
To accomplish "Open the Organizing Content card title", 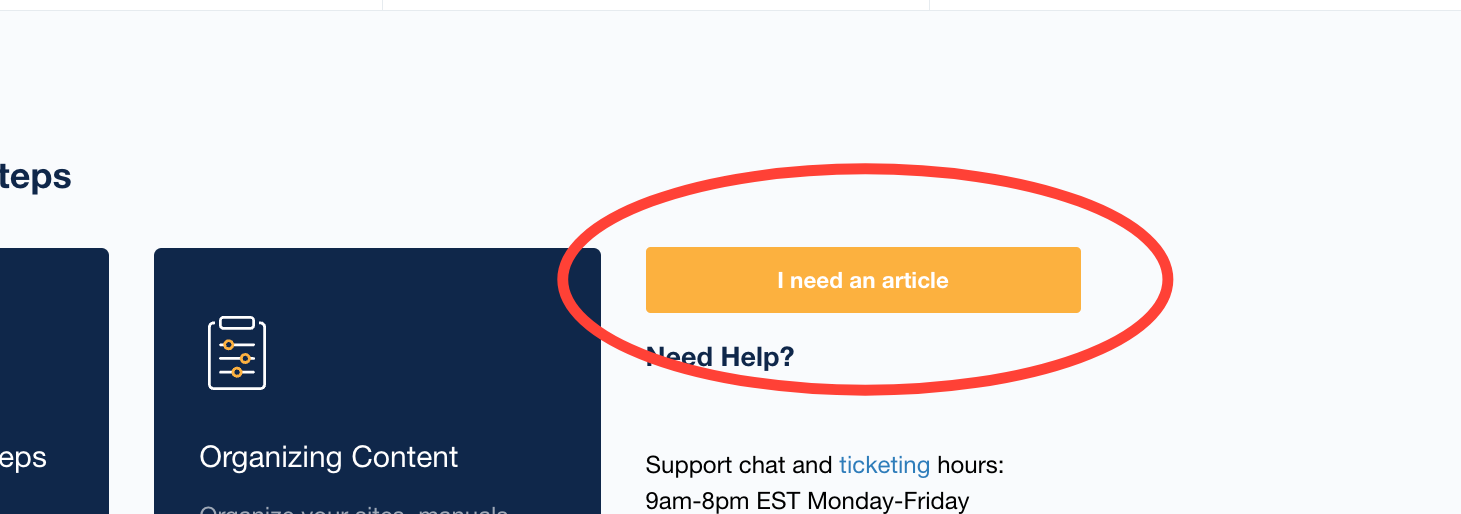I will coord(328,457).
